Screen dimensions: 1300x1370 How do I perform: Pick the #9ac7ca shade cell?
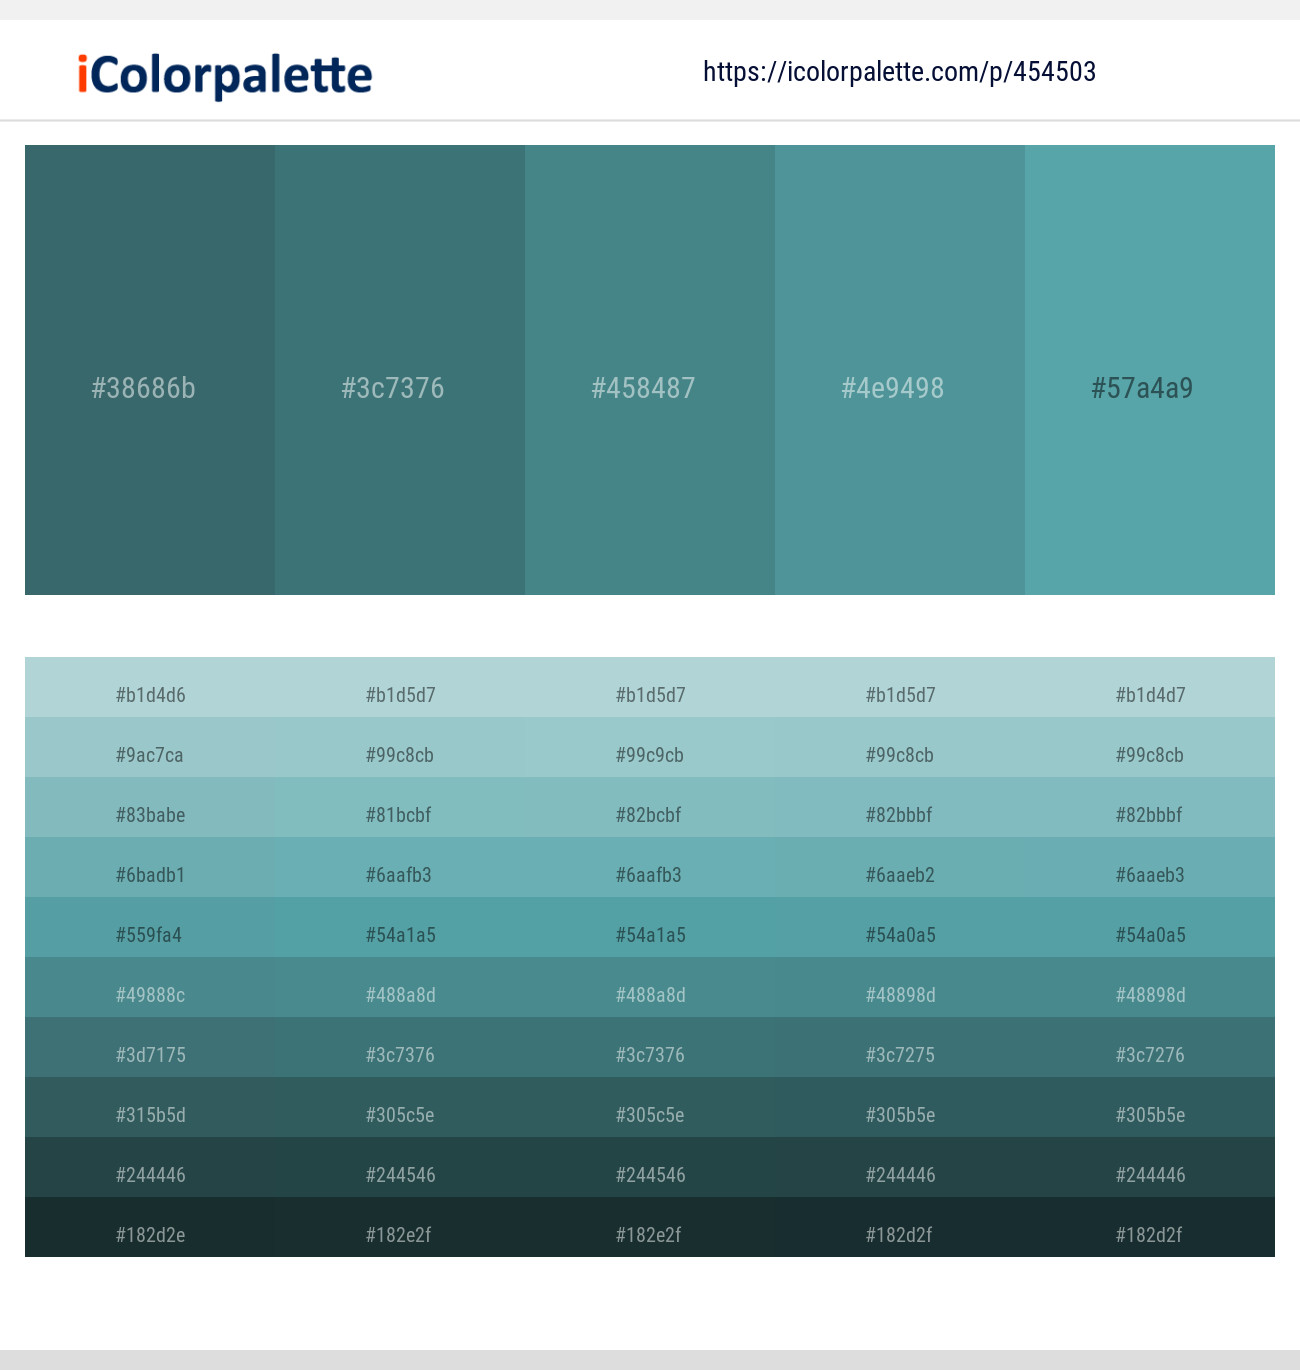pos(150,747)
